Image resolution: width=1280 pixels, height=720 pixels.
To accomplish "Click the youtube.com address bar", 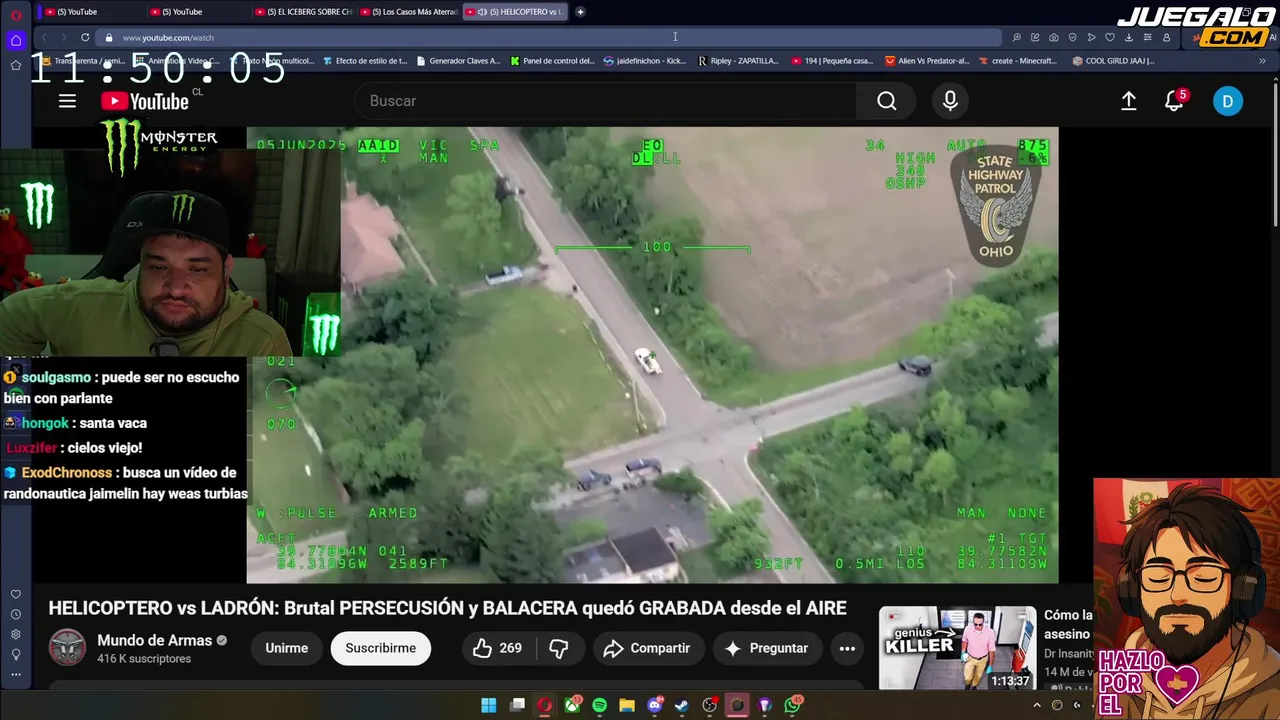I will pyautogui.click(x=550, y=38).
